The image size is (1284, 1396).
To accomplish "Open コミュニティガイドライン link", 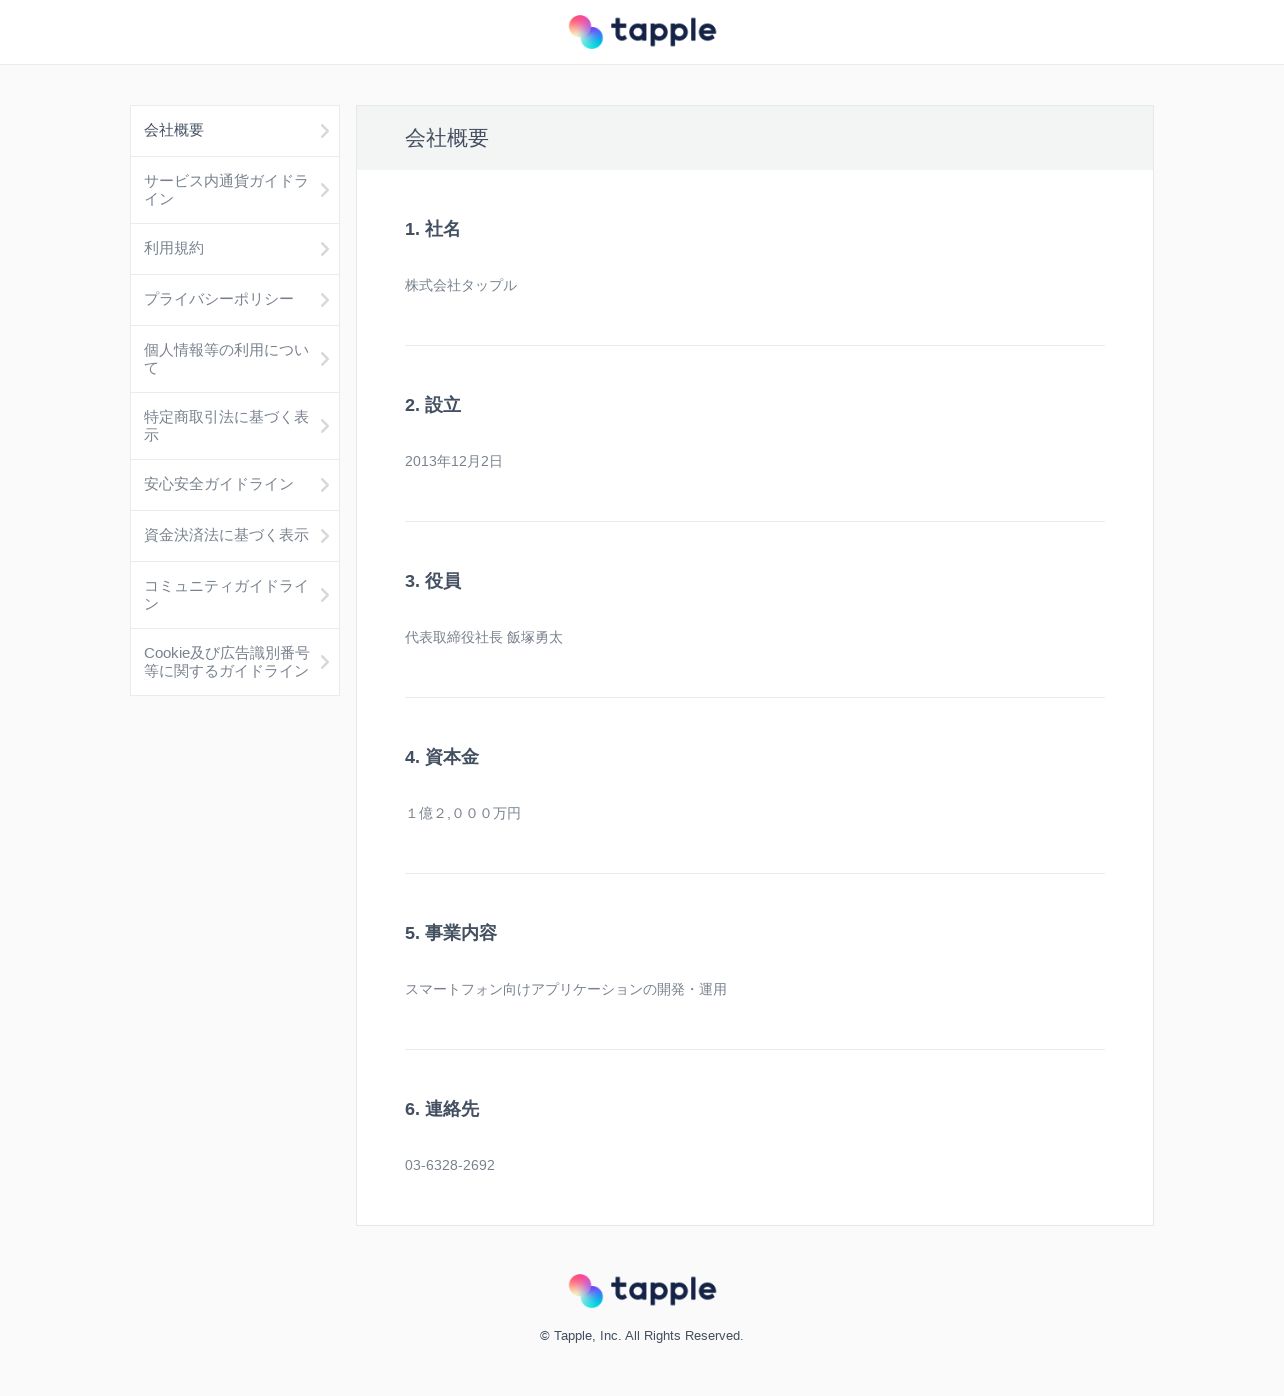I will [x=235, y=595].
